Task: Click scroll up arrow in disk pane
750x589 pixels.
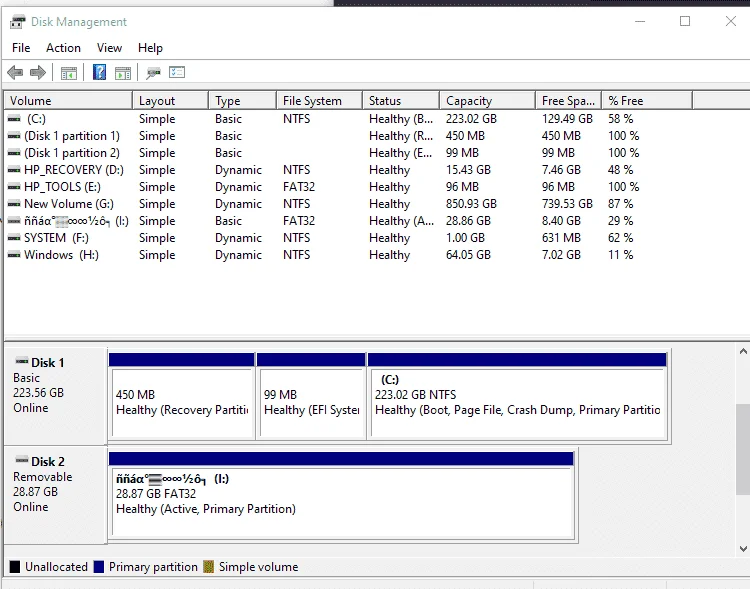Action: coord(743,351)
